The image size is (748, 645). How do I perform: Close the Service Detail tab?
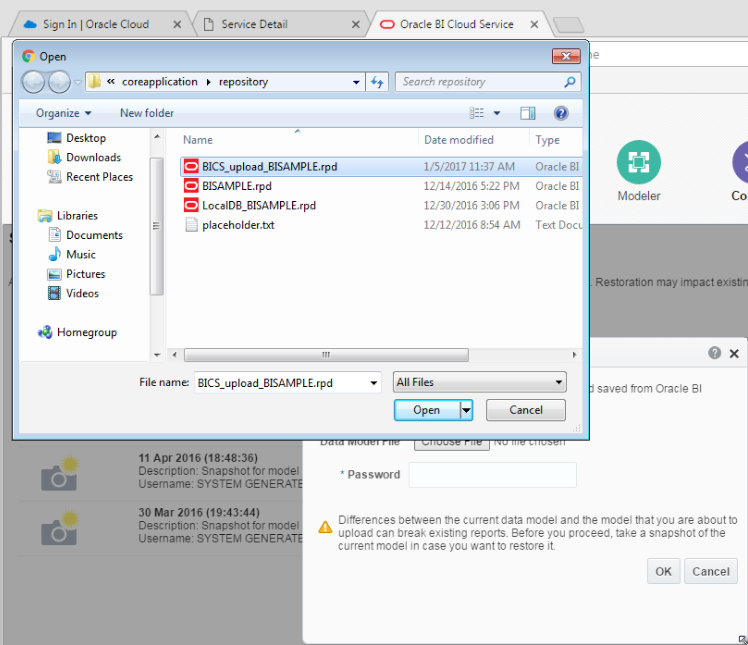click(x=356, y=24)
